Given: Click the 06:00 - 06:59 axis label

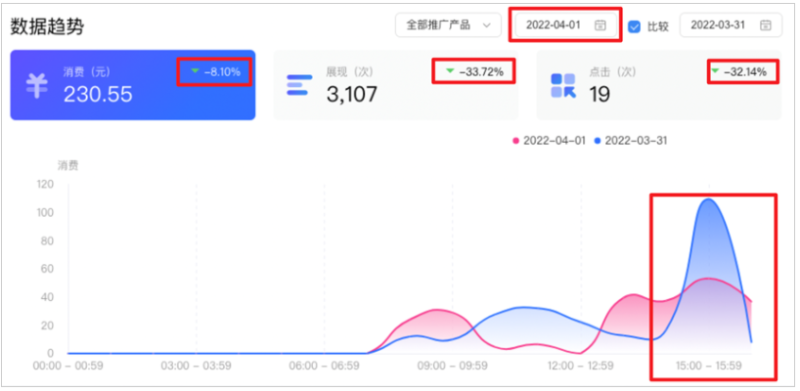Looking at the screenshot, I should tap(324, 366).
